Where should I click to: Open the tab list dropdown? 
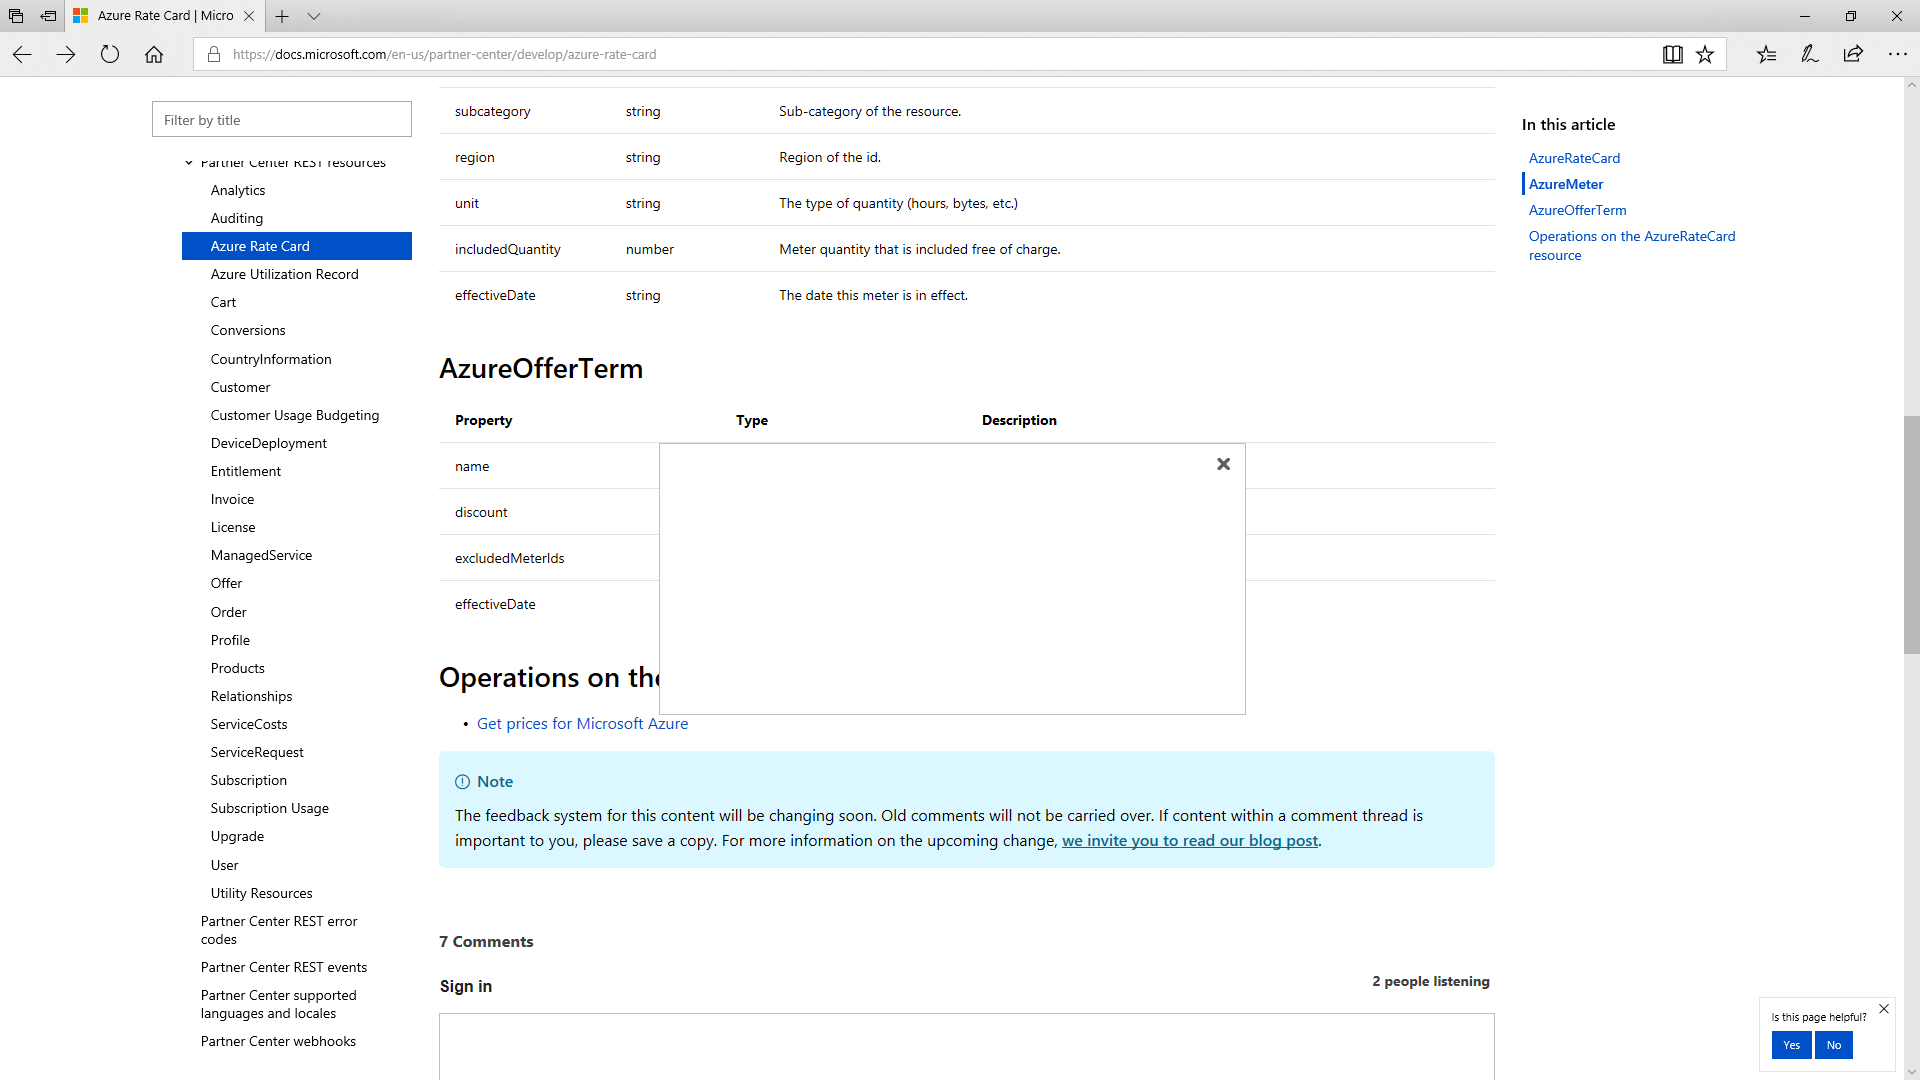pyautogui.click(x=314, y=16)
